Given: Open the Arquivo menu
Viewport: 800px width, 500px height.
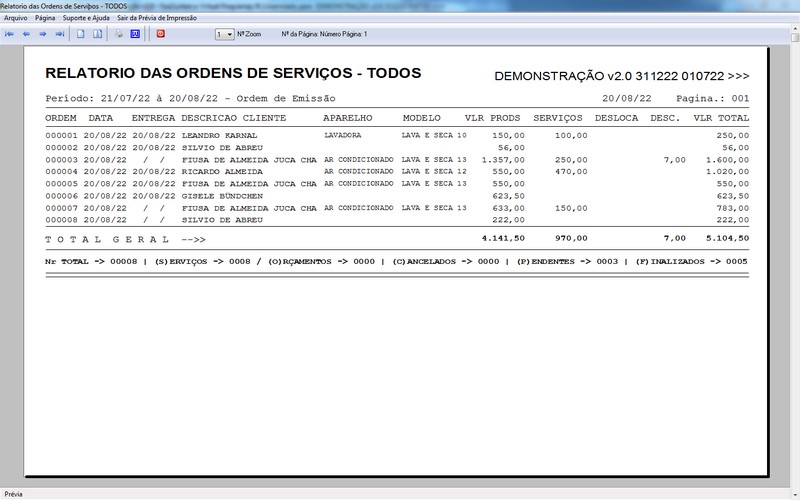Looking at the screenshot, I should tap(16, 18).
